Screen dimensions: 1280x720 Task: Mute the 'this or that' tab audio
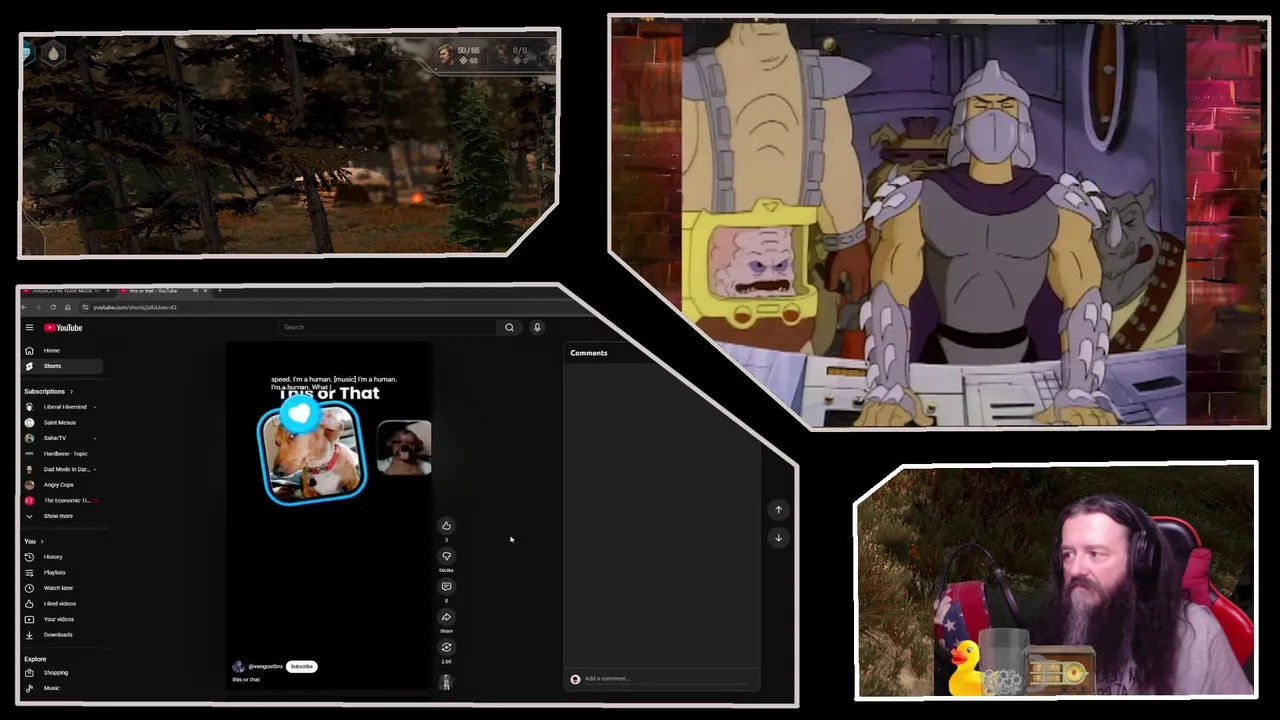click(x=195, y=291)
